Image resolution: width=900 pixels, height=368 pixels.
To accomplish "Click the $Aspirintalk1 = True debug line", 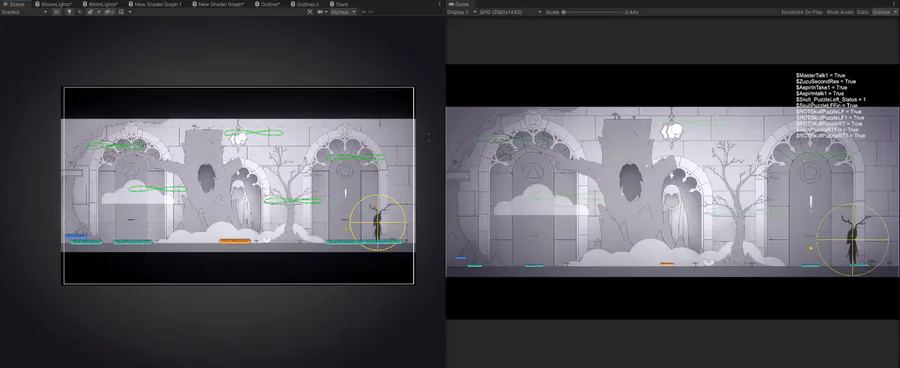I will [x=820, y=94].
